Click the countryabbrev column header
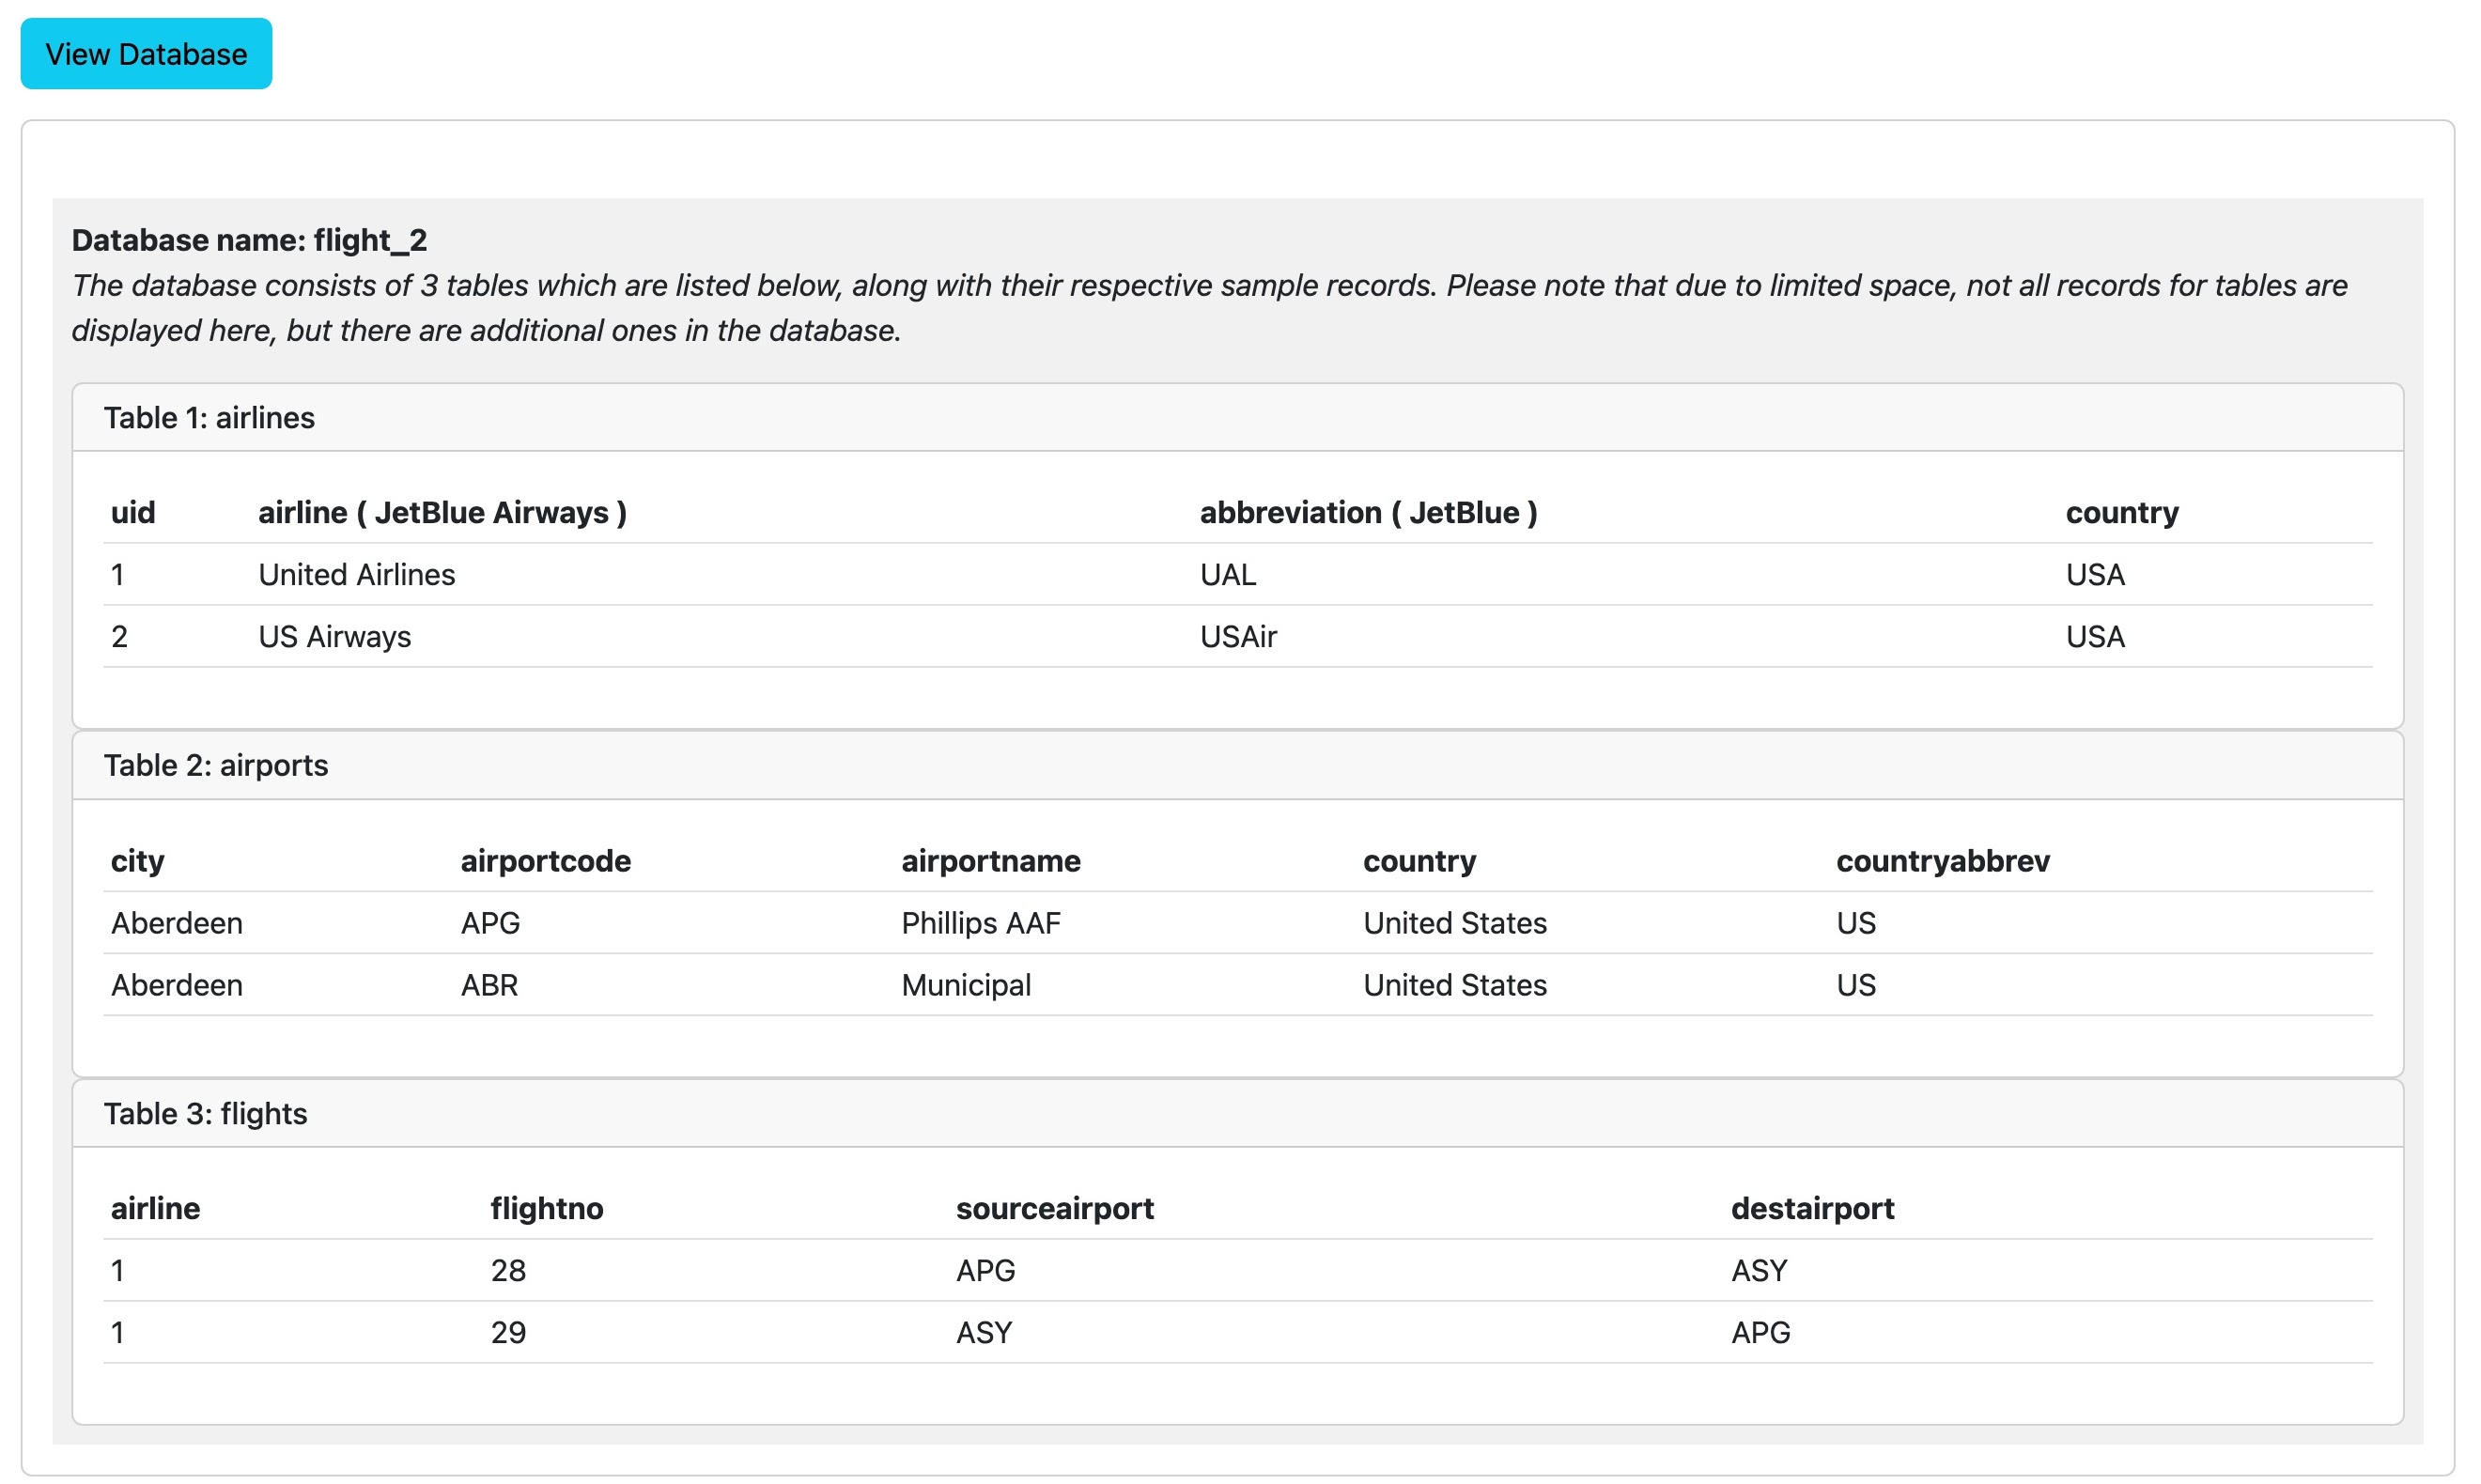The image size is (2481, 1484). pyautogui.click(x=1942, y=861)
